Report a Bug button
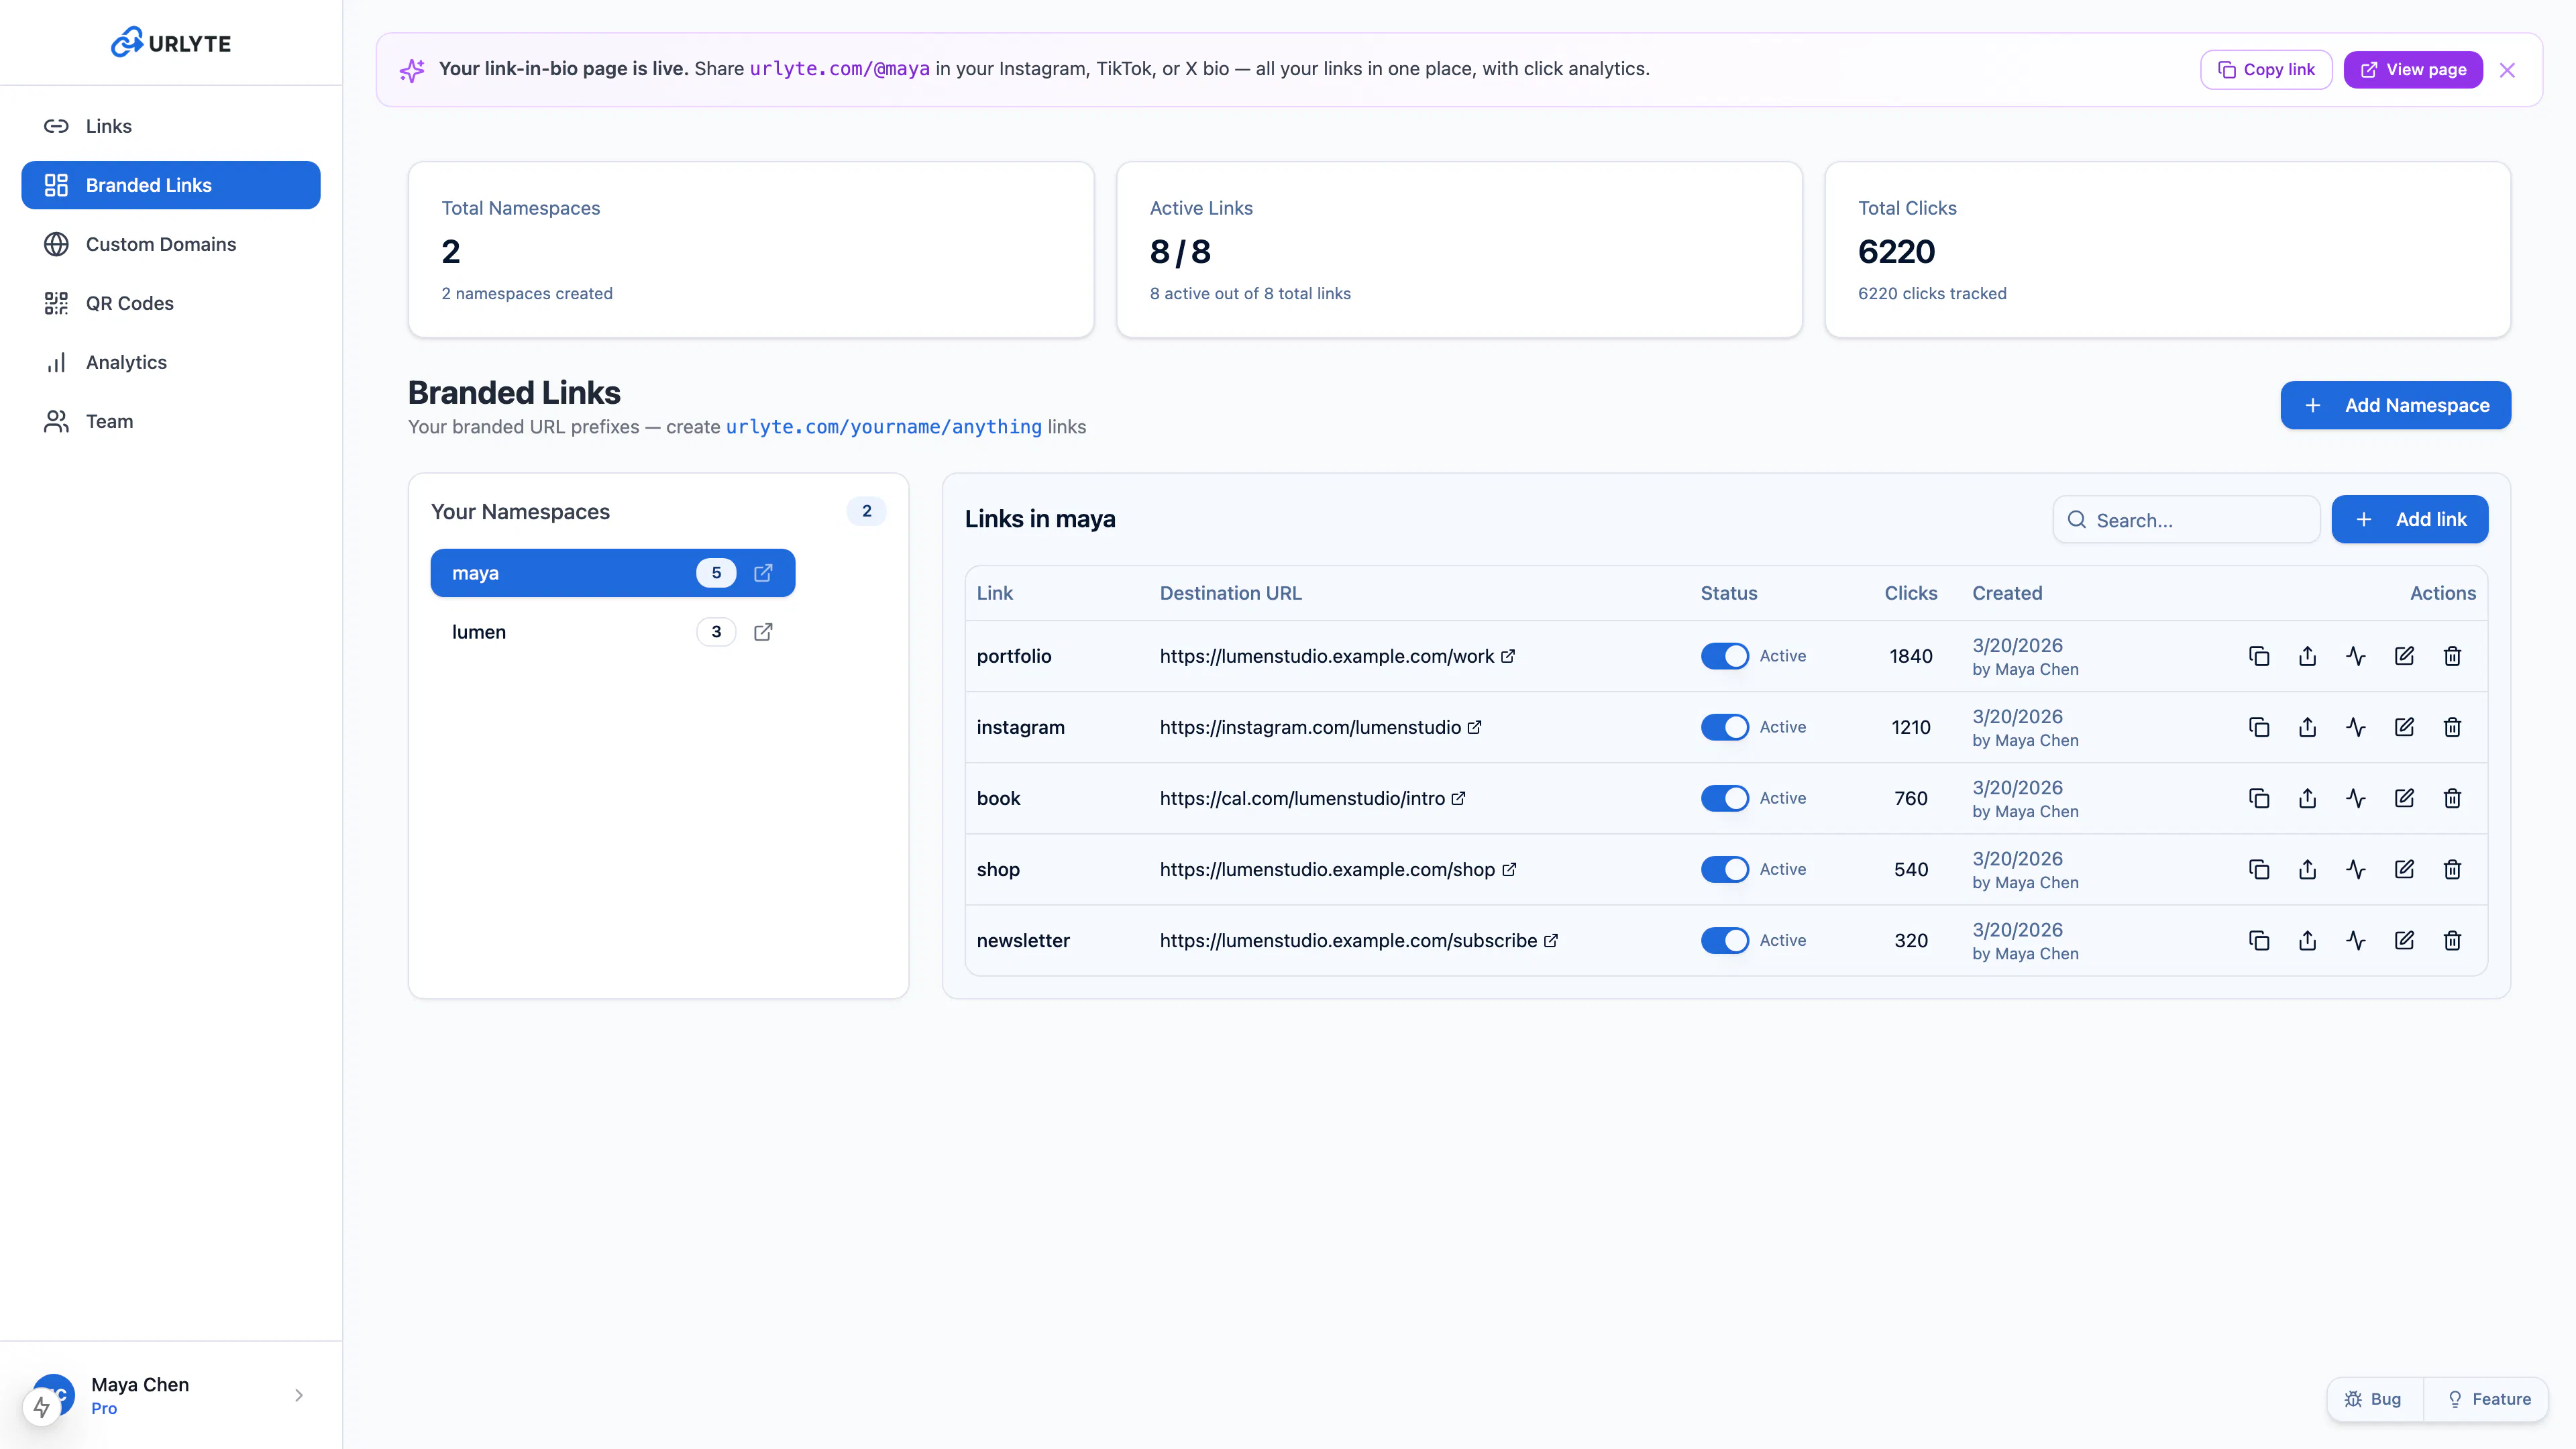Image resolution: width=2576 pixels, height=1449 pixels. (2374, 1399)
